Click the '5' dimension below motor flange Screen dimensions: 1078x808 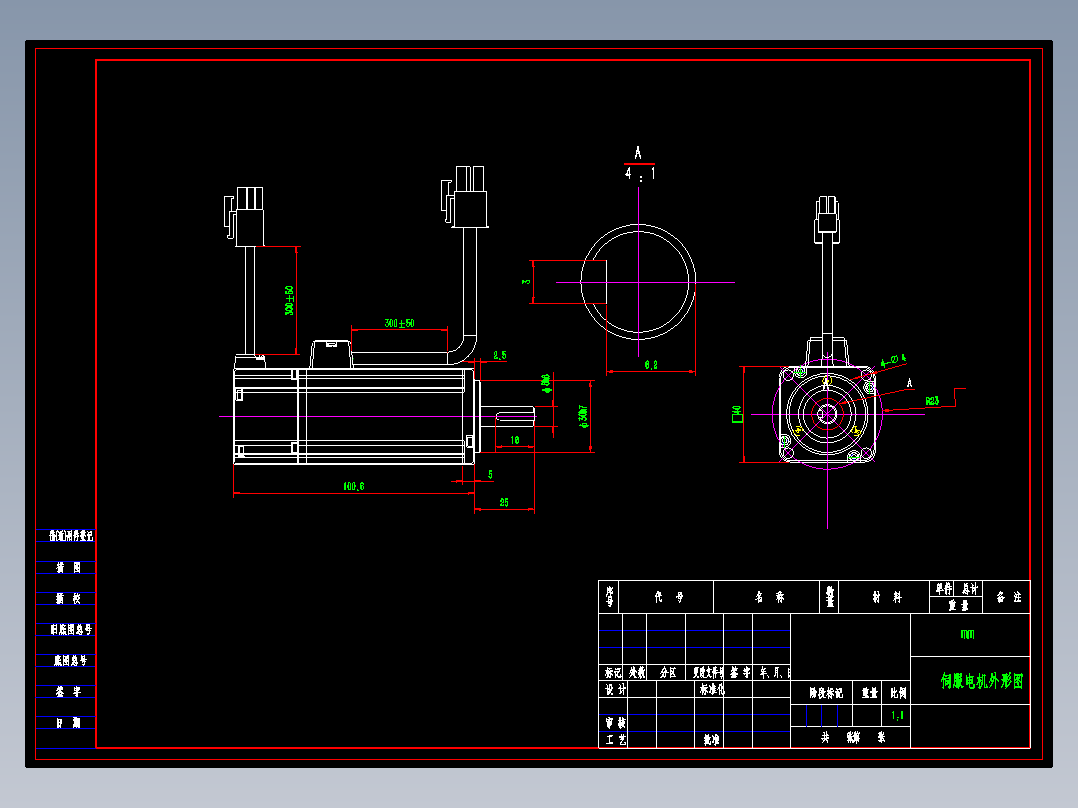[490, 474]
